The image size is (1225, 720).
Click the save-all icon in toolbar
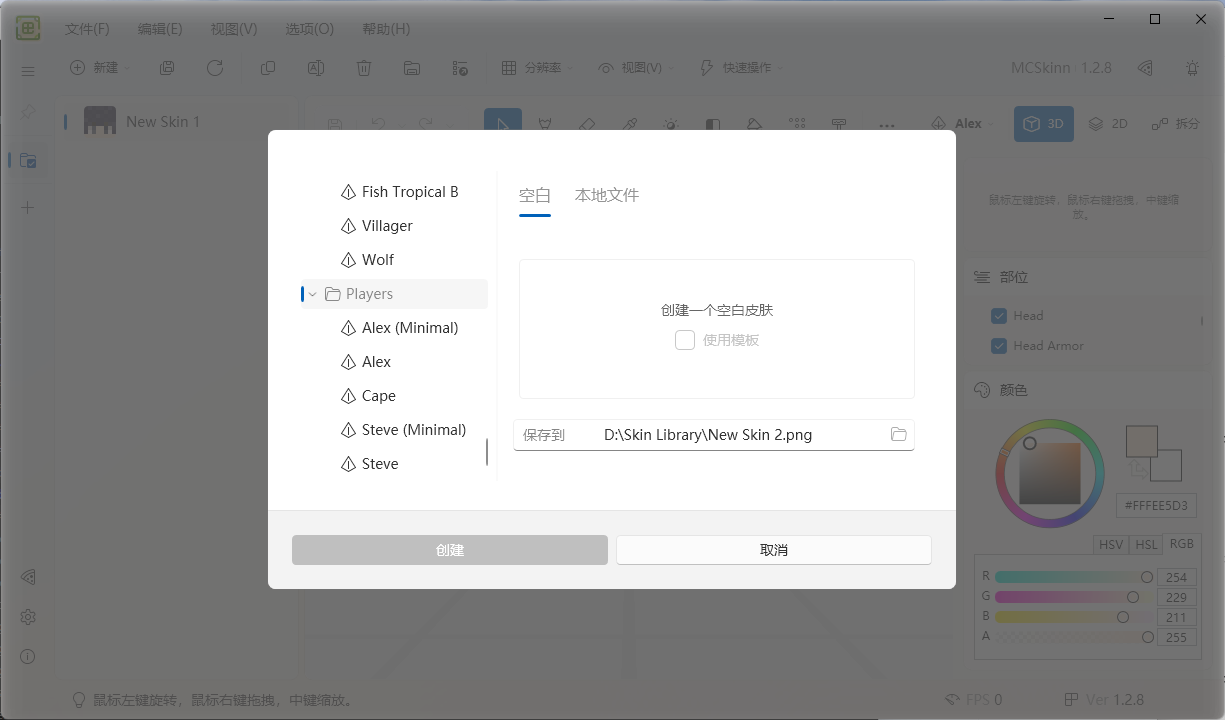click(167, 68)
